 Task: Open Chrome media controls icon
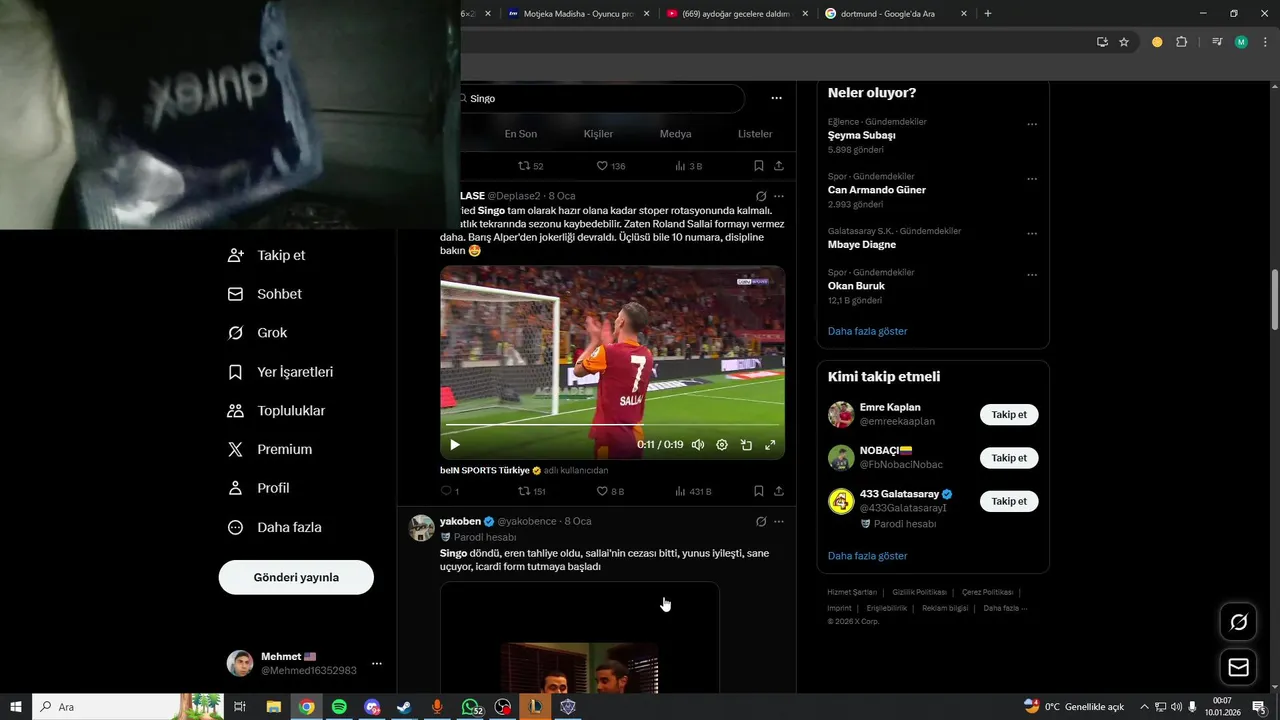[1217, 42]
